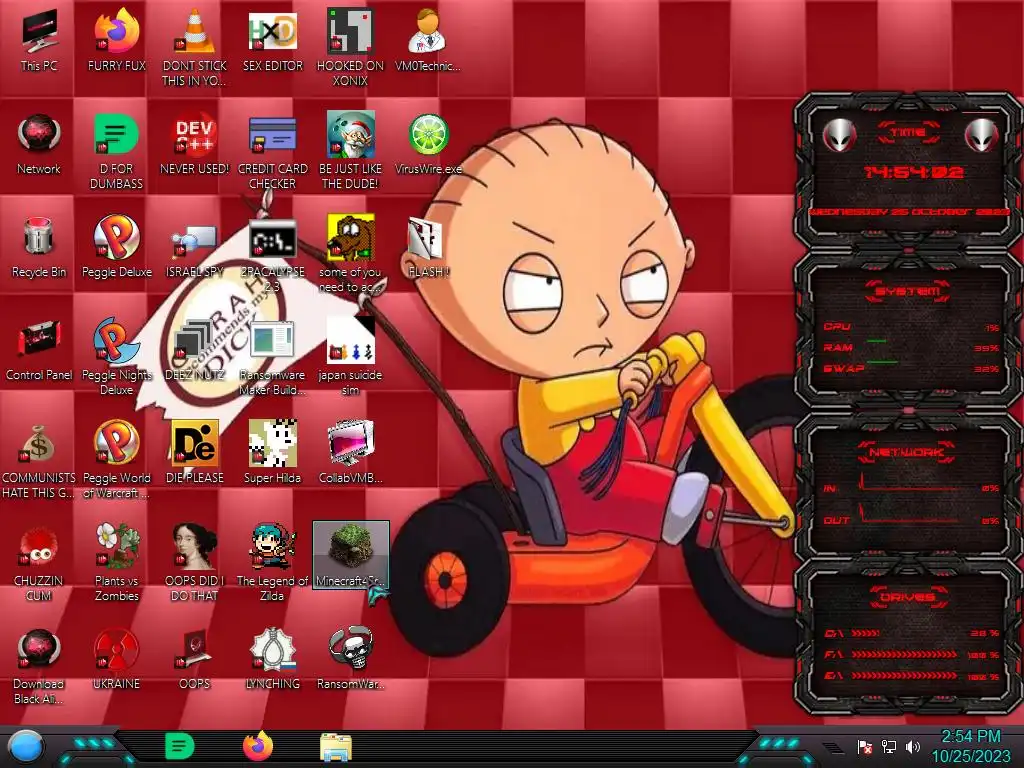This screenshot has height=768, width=1024.
Task: Select the OOPS laptop shortcut
Action: pos(195,660)
